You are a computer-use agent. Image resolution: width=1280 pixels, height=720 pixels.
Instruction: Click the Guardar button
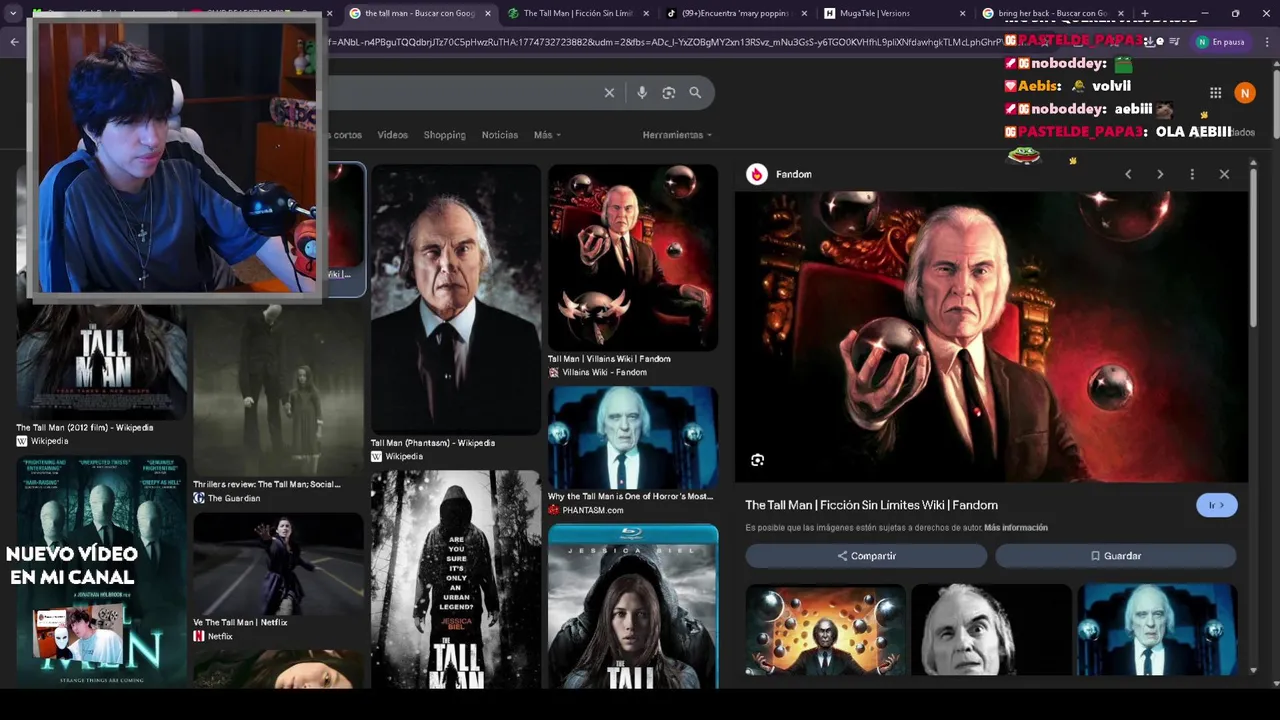click(x=1115, y=556)
